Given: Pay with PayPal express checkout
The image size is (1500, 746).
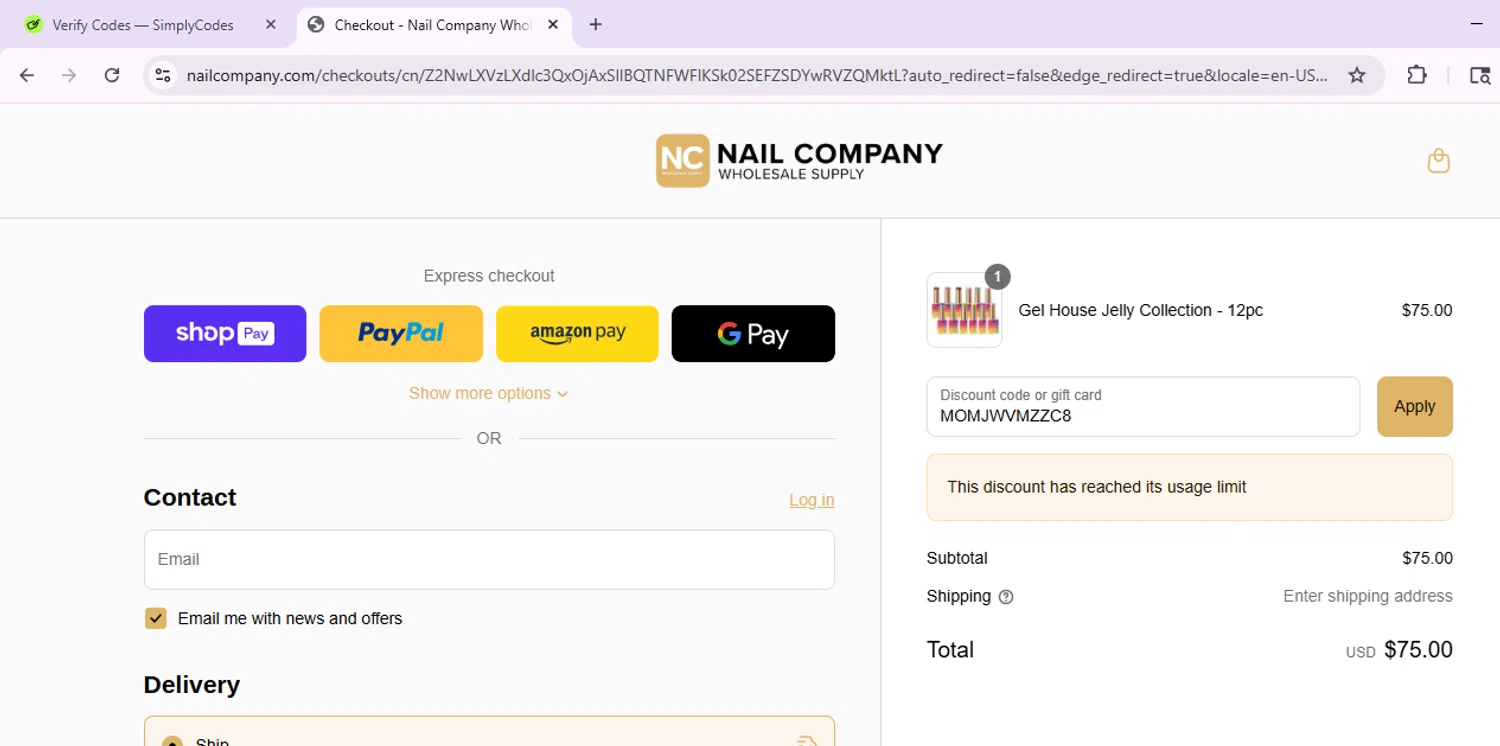Looking at the screenshot, I should click(401, 333).
